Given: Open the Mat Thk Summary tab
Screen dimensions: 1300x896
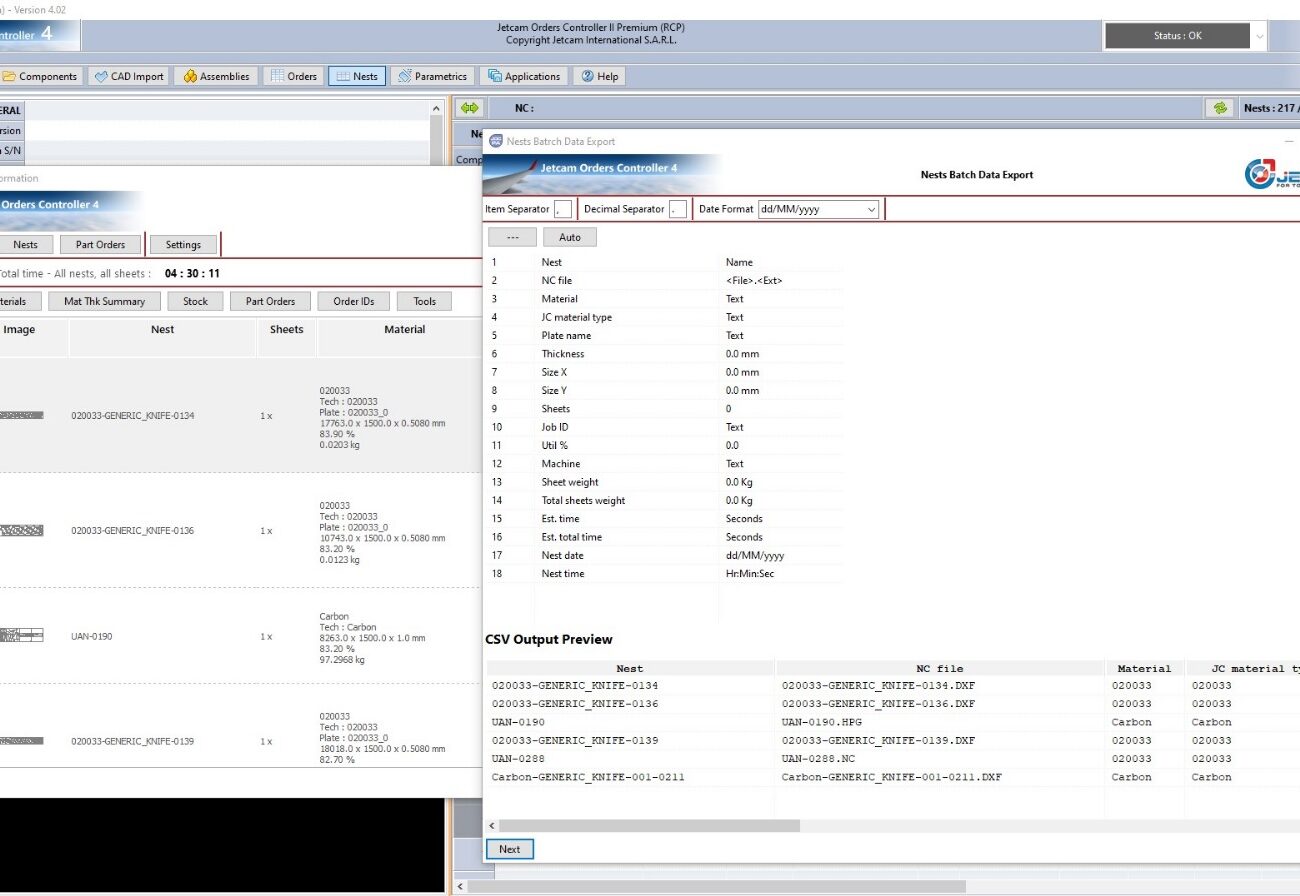Looking at the screenshot, I should click(x=104, y=301).
